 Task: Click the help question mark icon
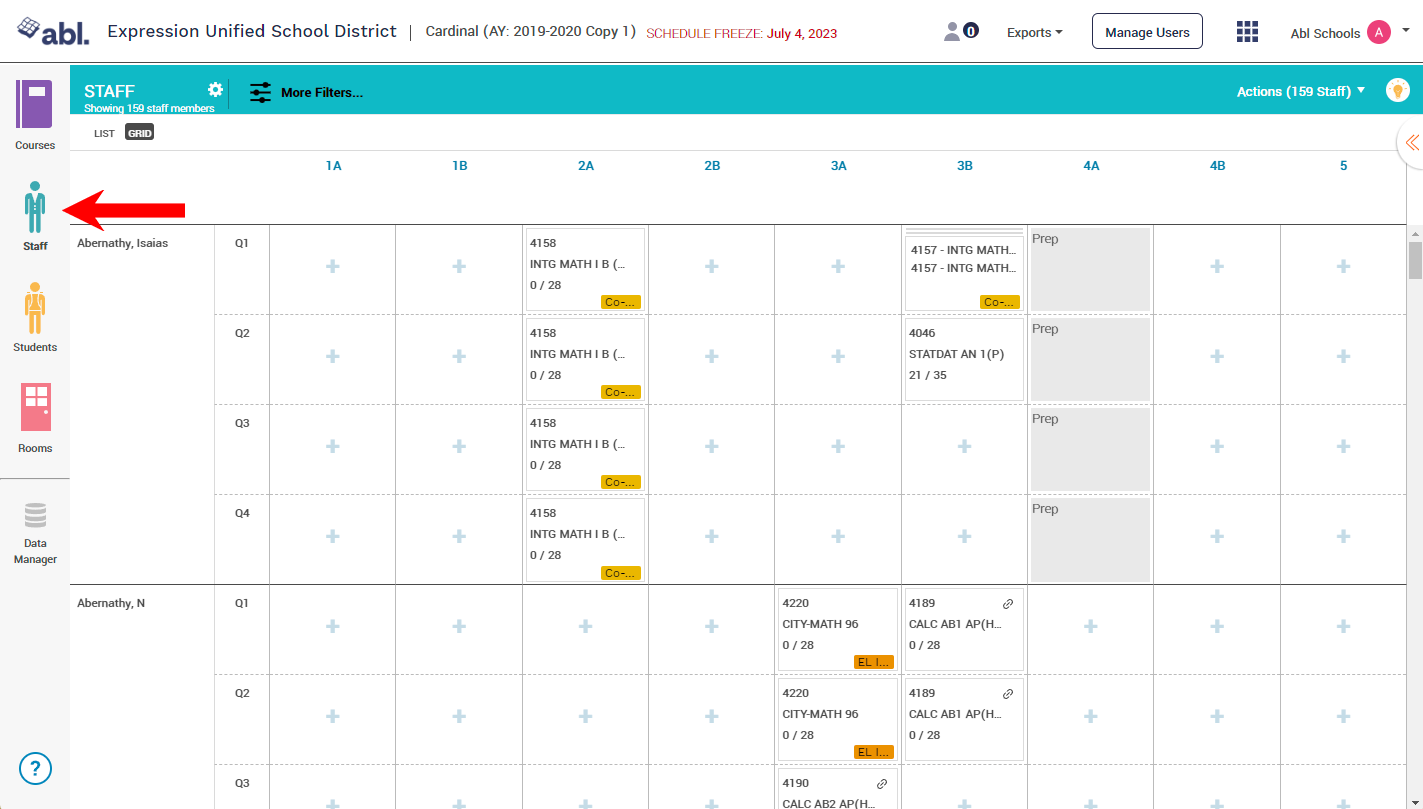(35, 768)
